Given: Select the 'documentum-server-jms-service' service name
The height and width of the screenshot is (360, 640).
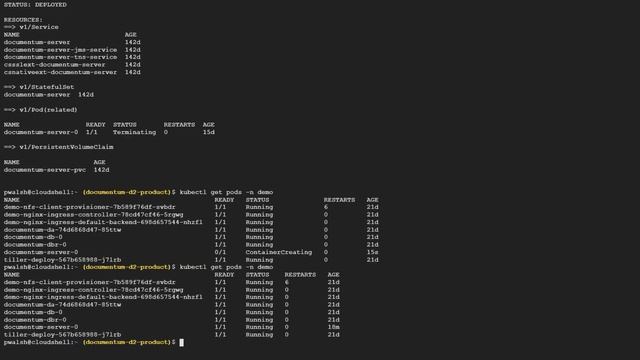Looking at the screenshot, I should (60, 50).
